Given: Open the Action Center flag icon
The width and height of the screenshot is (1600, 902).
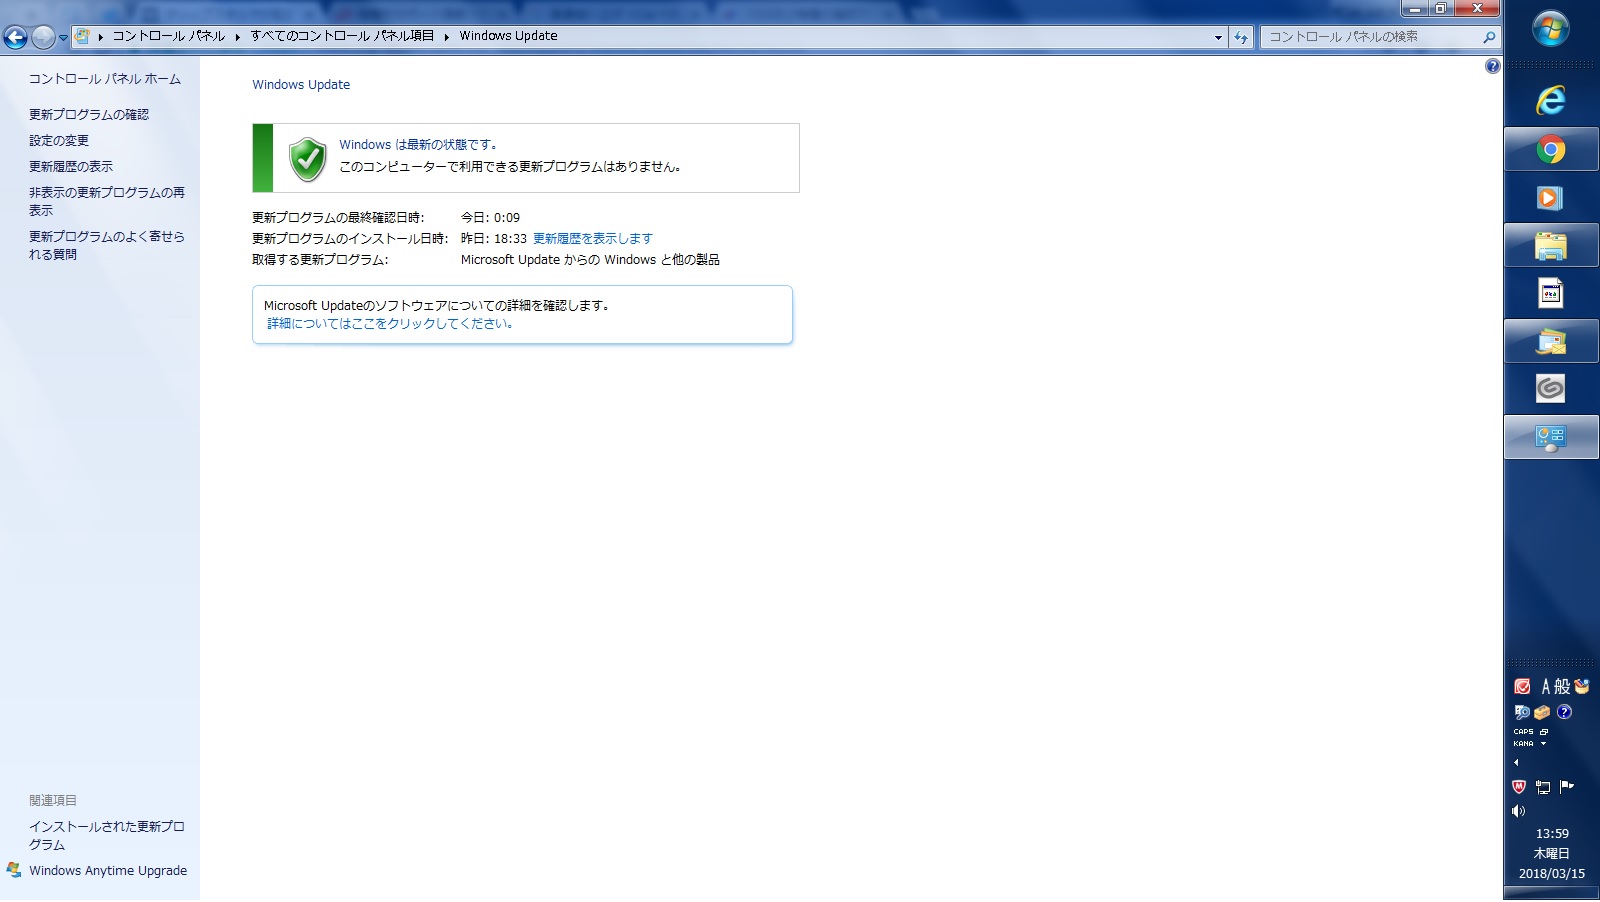Looking at the screenshot, I should (x=1567, y=787).
